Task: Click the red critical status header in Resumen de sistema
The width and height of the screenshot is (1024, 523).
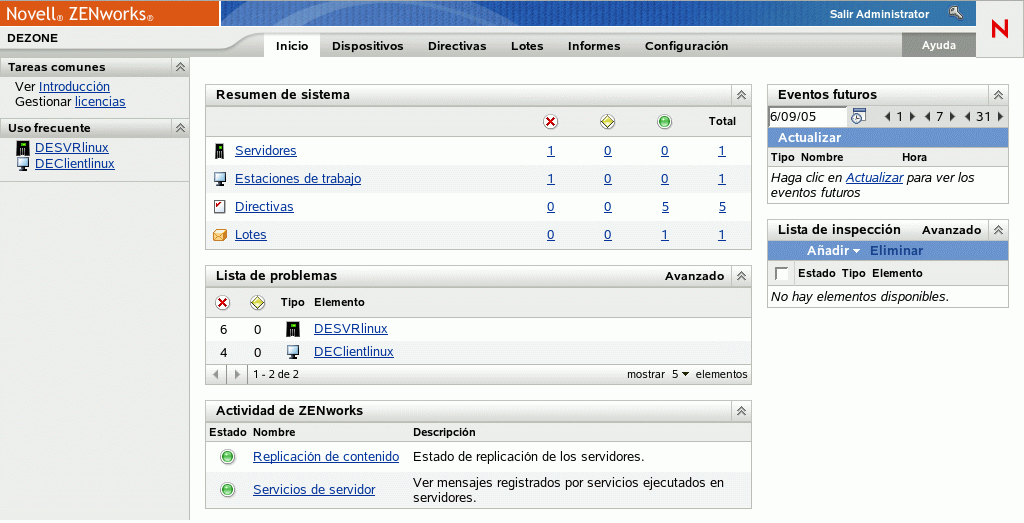Action: [551, 121]
